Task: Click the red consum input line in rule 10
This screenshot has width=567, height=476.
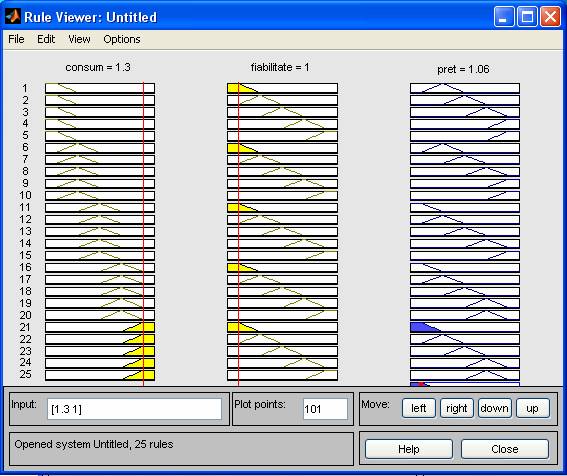Action: (144, 196)
